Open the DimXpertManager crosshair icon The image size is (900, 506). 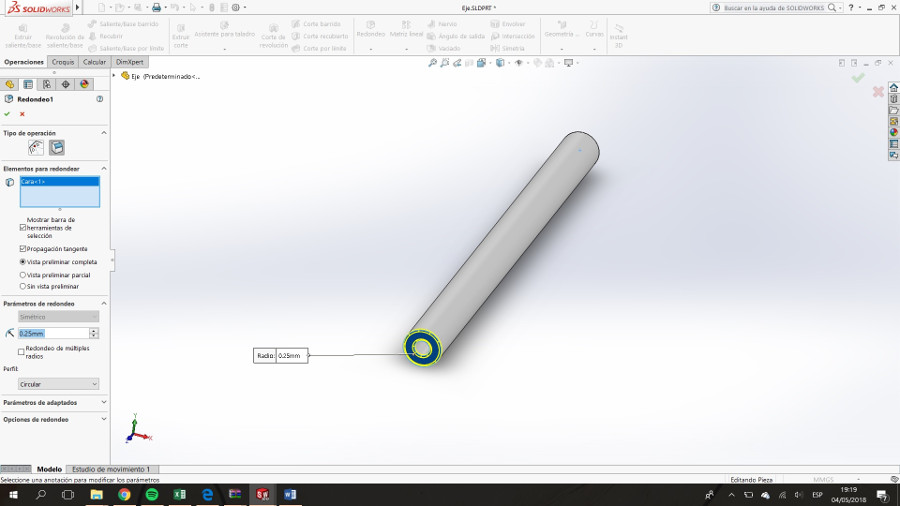[65, 84]
